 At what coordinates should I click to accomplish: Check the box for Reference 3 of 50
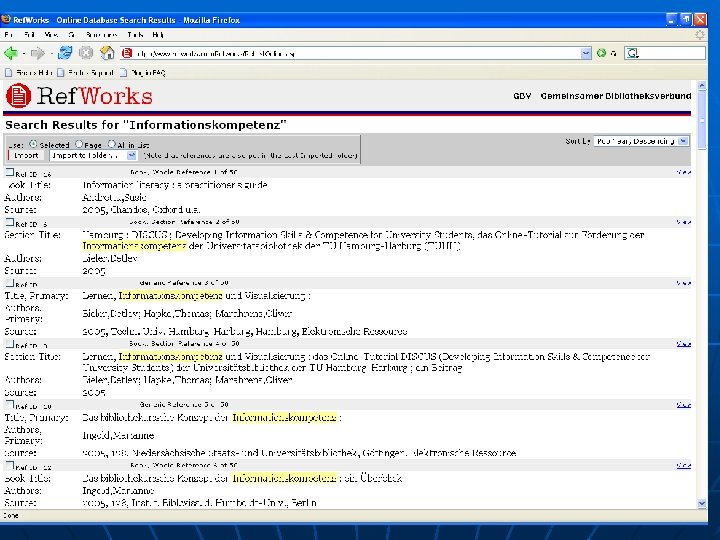10,283
